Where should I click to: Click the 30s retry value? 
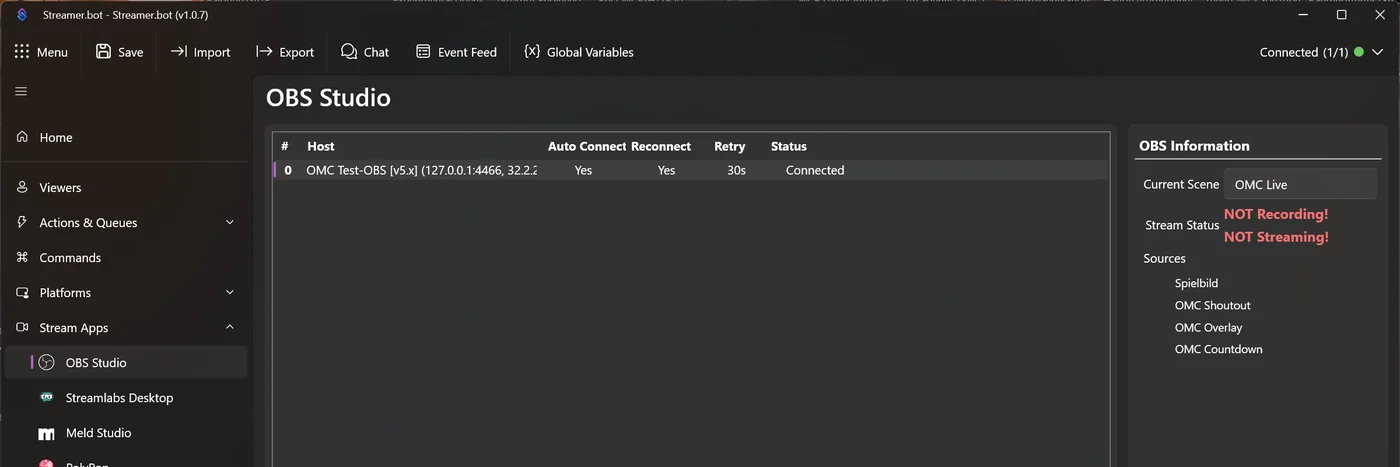(x=737, y=170)
